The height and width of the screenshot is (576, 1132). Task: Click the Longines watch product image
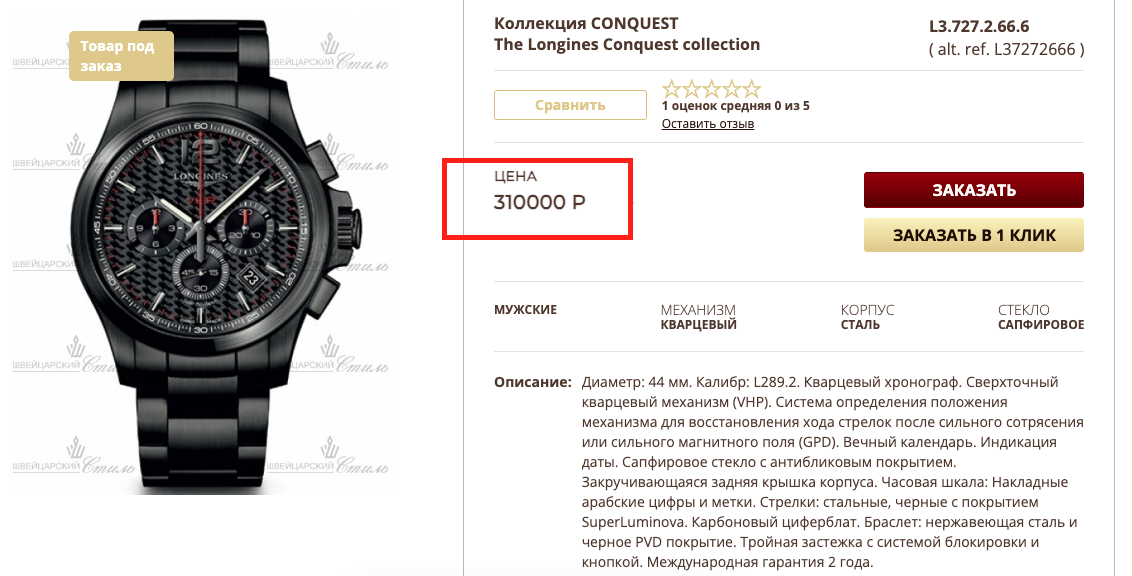[218, 260]
